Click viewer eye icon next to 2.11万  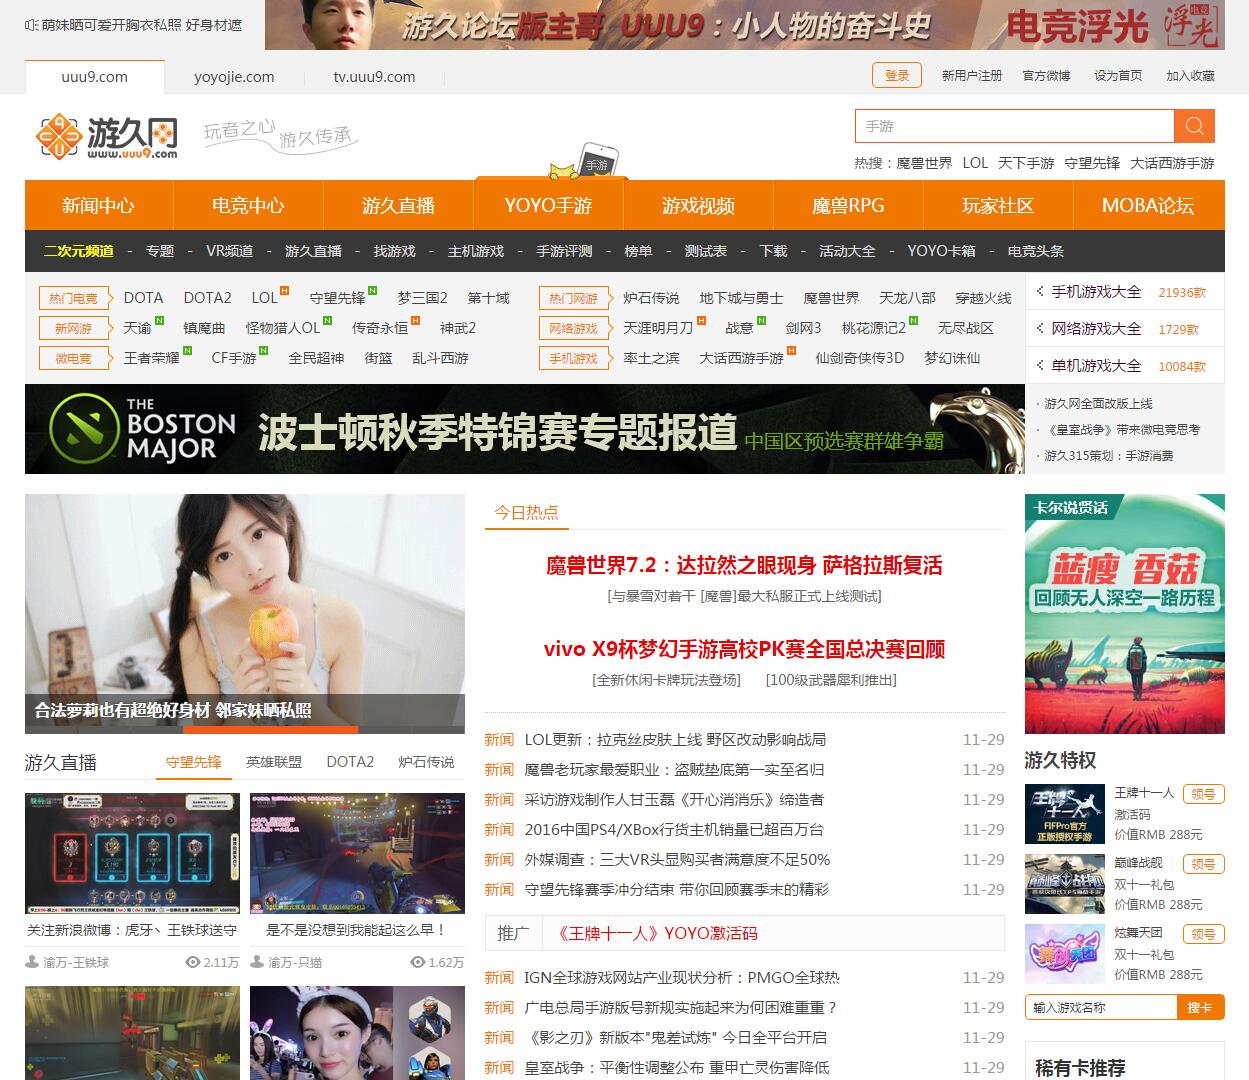pyautogui.click(x=192, y=962)
